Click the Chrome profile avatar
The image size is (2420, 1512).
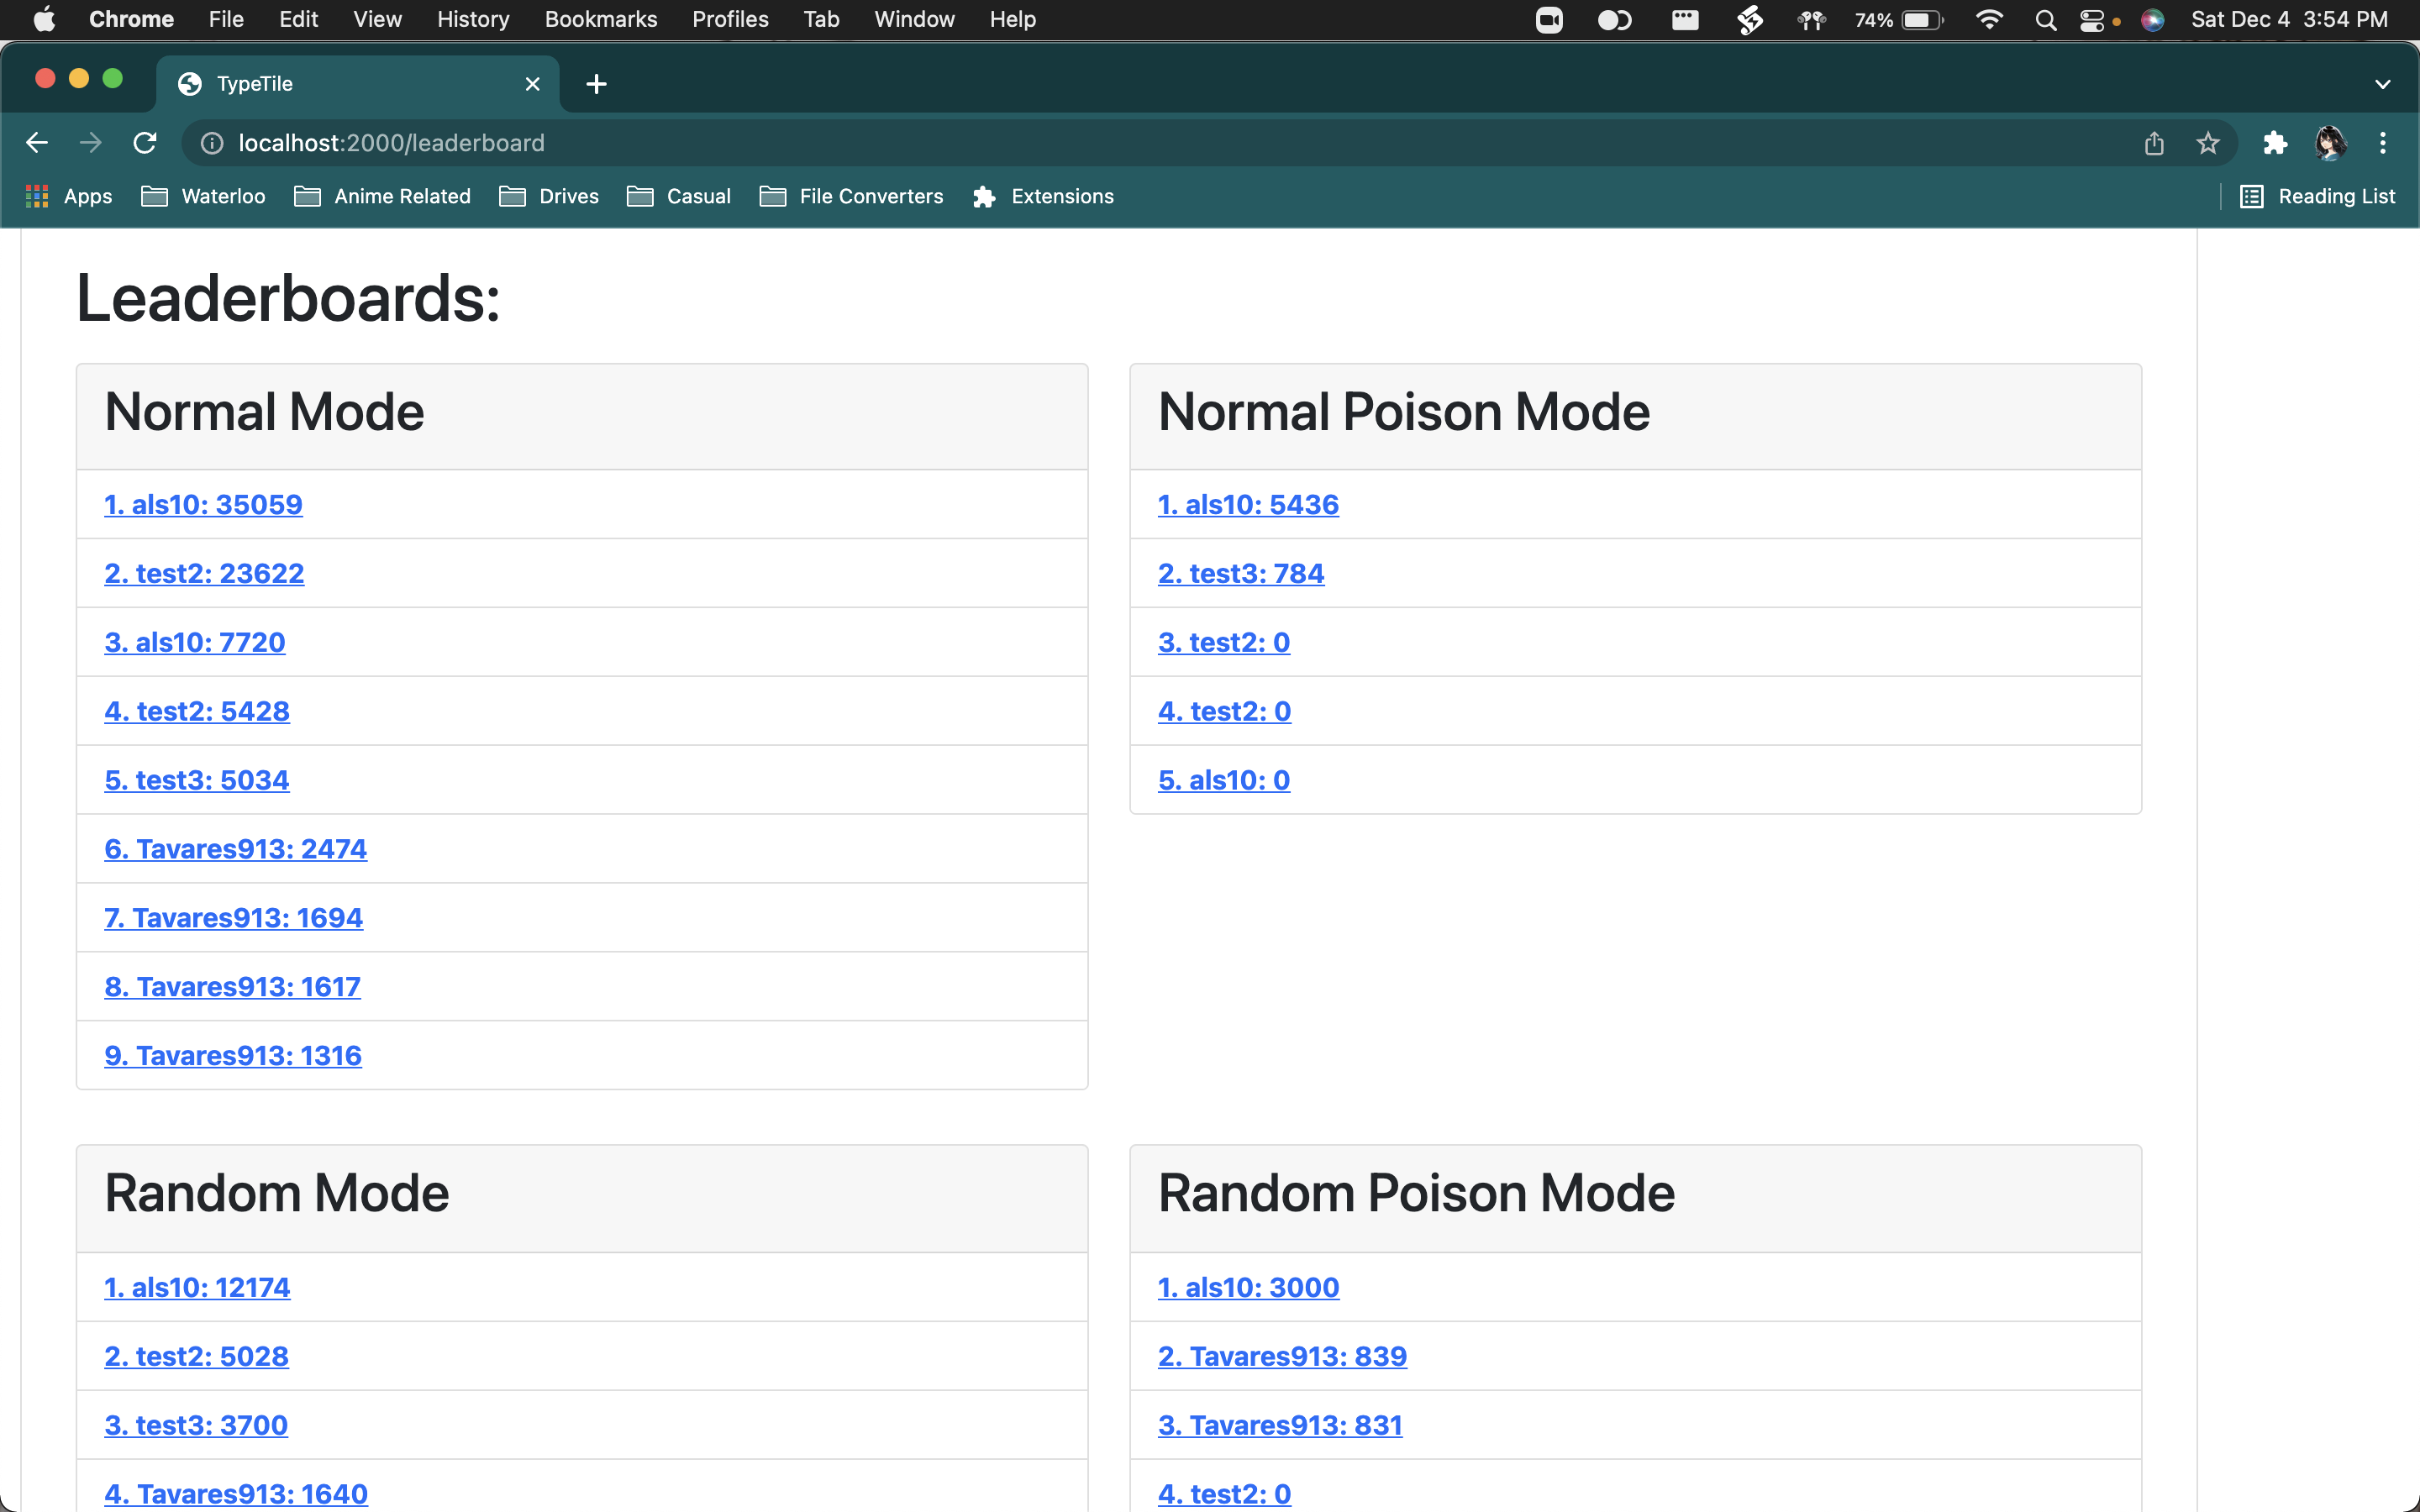[2330, 143]
